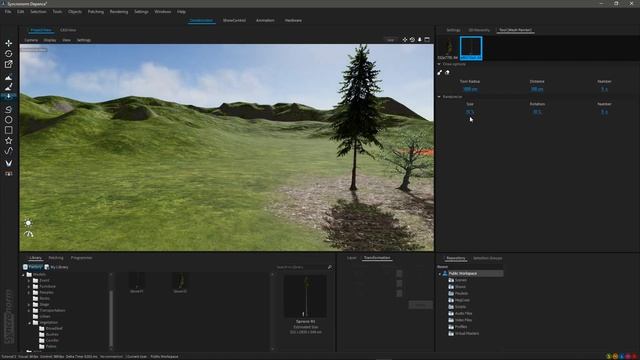Choose the eraser draw option
Viewport: 640px width, 360px height.
[x=447, y=72]
